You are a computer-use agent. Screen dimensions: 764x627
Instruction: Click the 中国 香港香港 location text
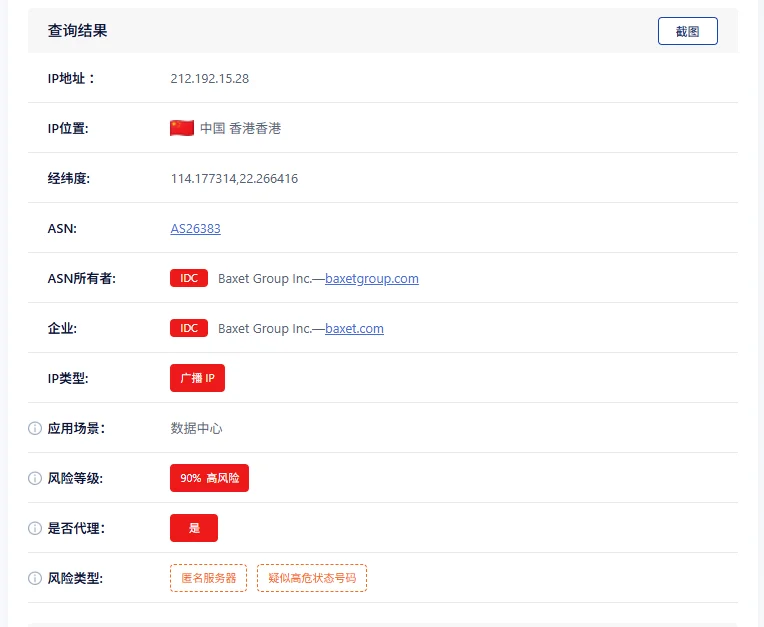point(240,128)
